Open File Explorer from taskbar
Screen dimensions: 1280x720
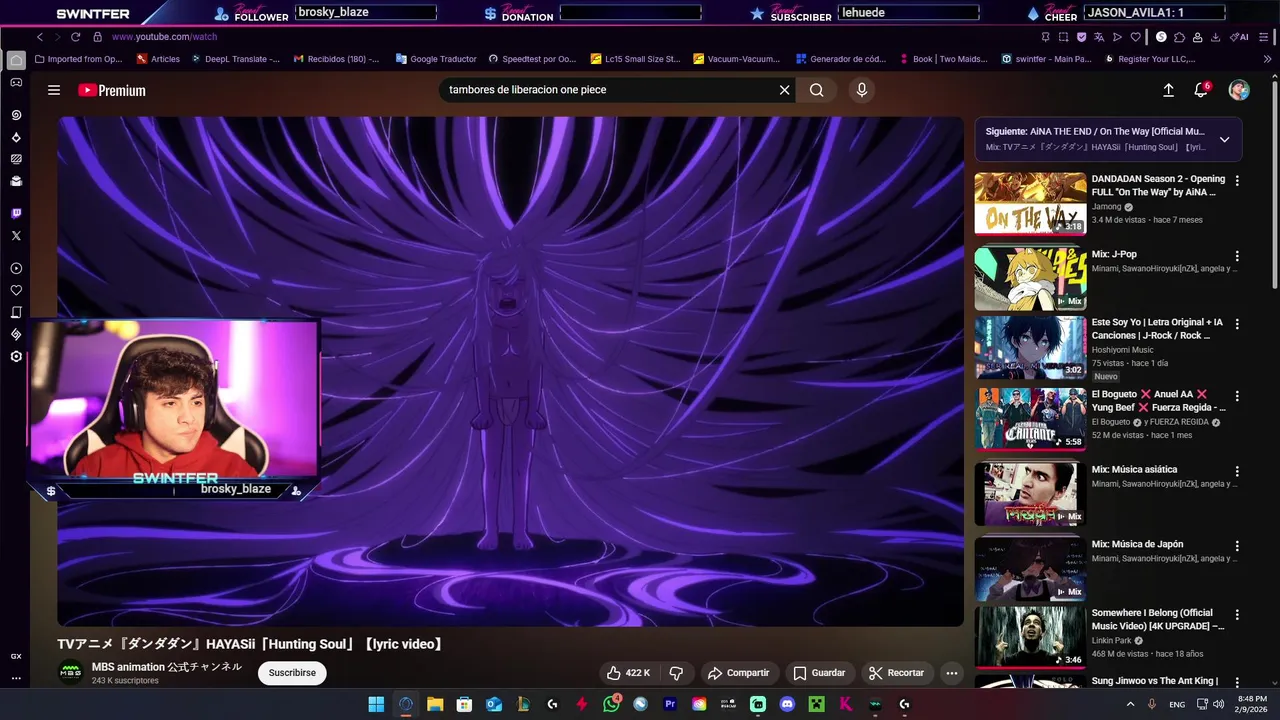[435, 704]
